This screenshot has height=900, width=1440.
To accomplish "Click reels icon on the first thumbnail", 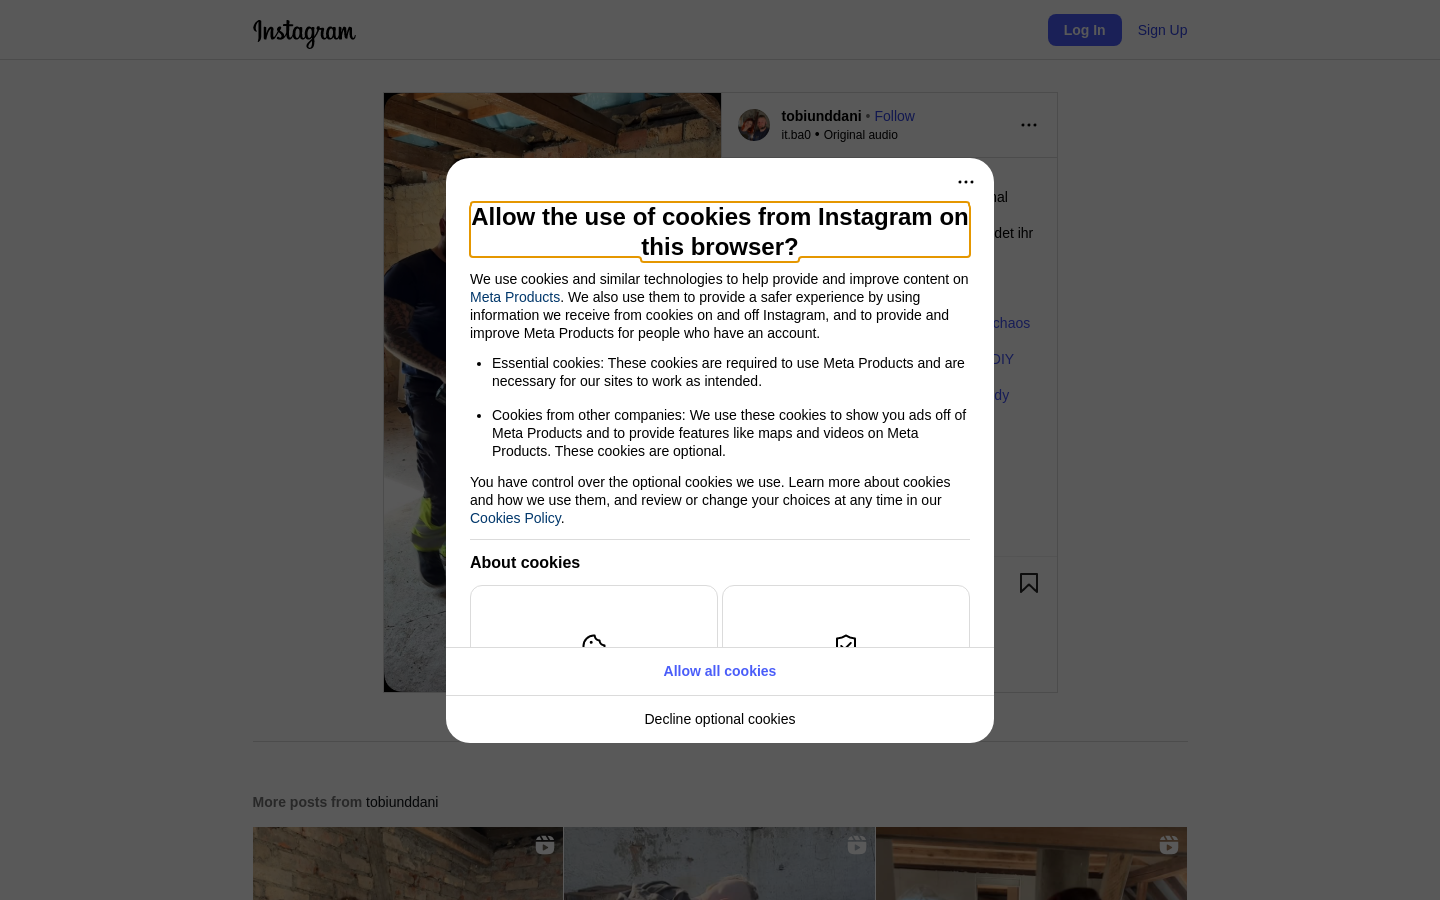I will pos(545,845).
